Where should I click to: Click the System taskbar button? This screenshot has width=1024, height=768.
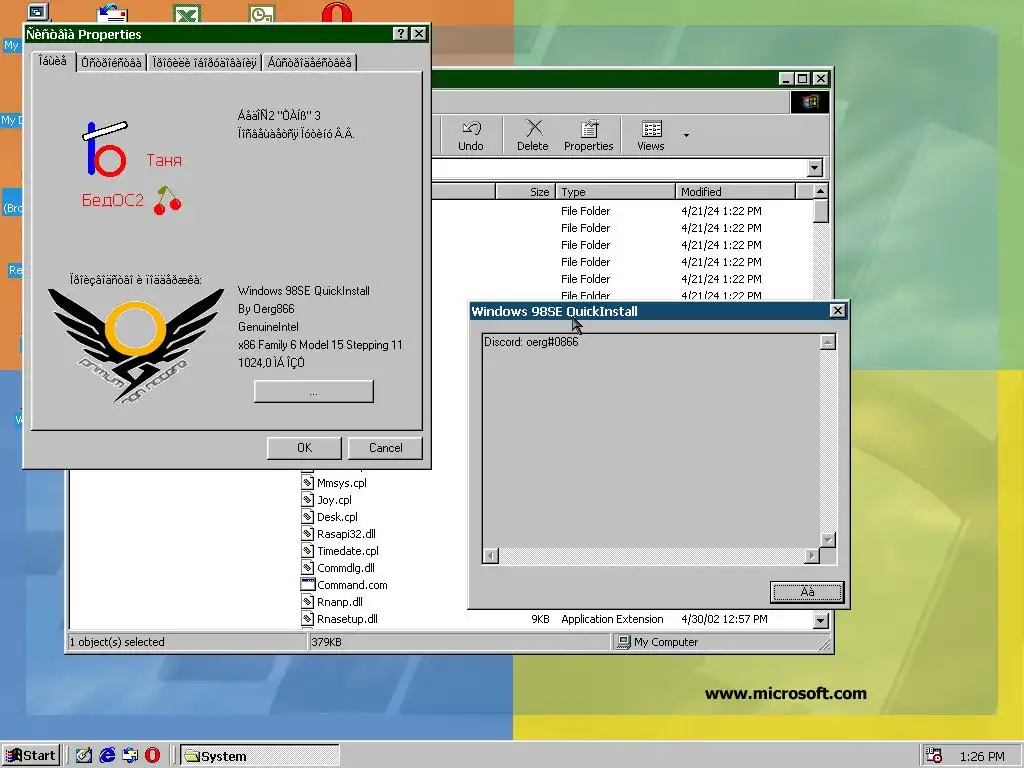click(260, 756)
